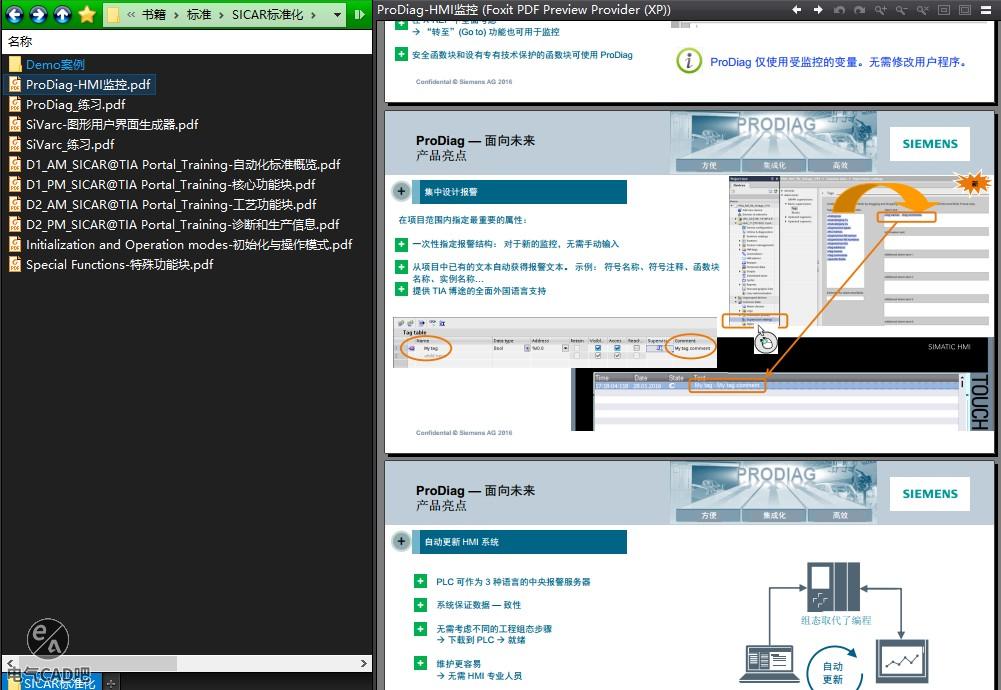This screenshot has height=690, width=1001.
Task: Click the navigate forward arrow in file browser
Action: point(38,14)
